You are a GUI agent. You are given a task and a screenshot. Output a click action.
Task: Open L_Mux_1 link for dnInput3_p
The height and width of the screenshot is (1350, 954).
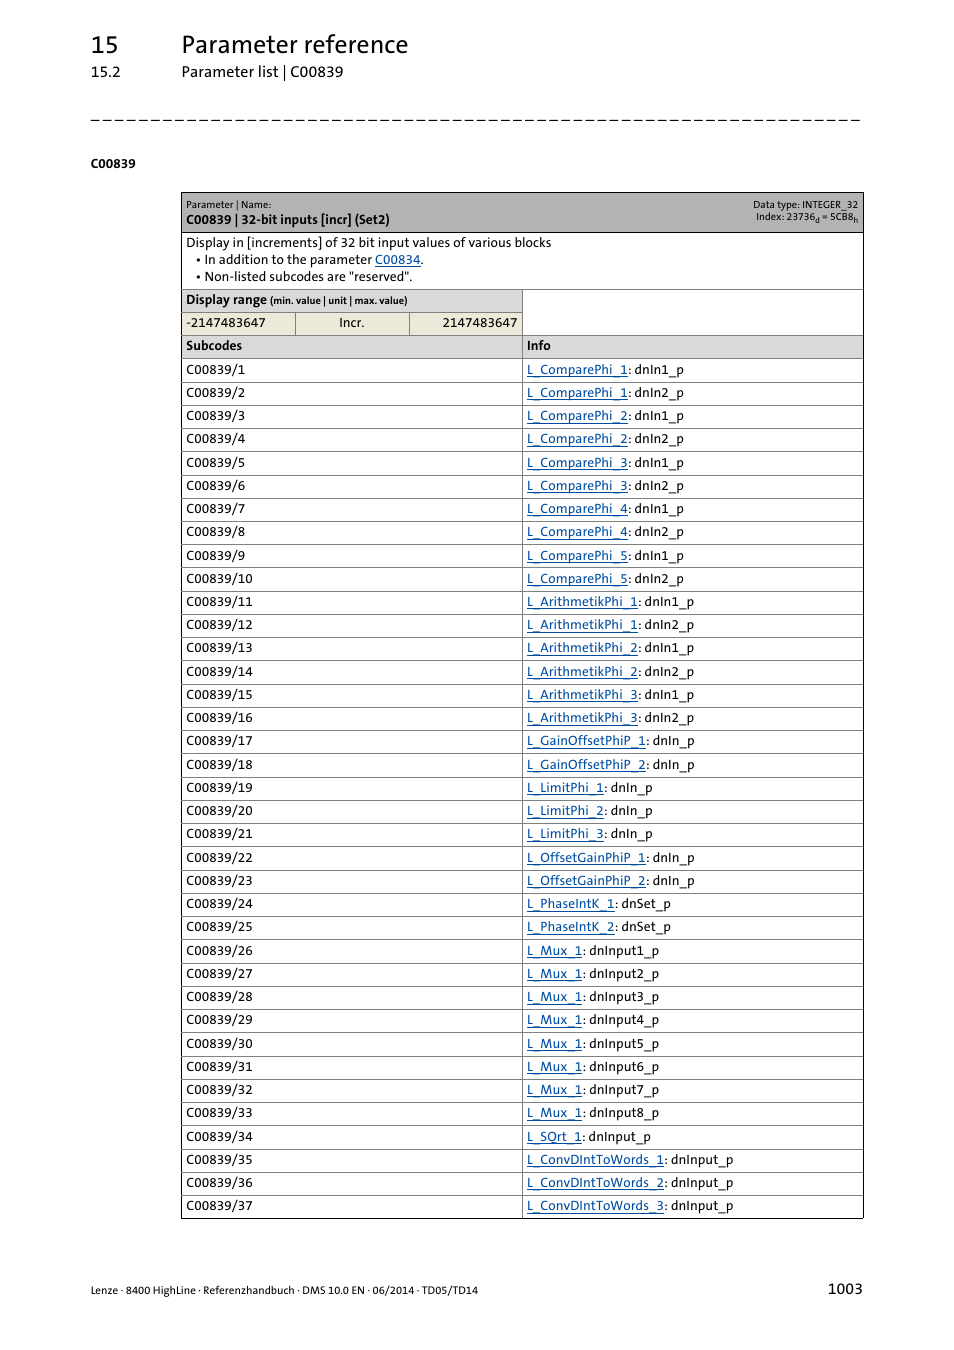pos(555,997)
